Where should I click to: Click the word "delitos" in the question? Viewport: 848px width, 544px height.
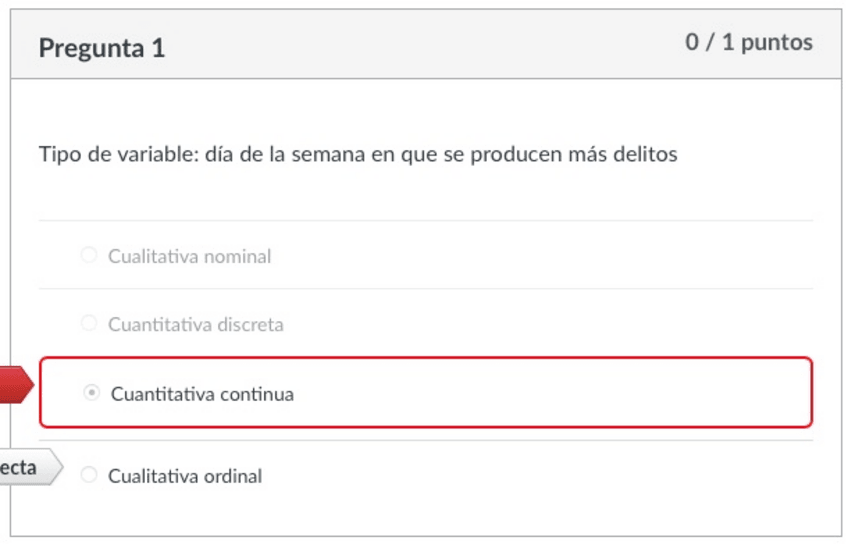click(646, 155)
